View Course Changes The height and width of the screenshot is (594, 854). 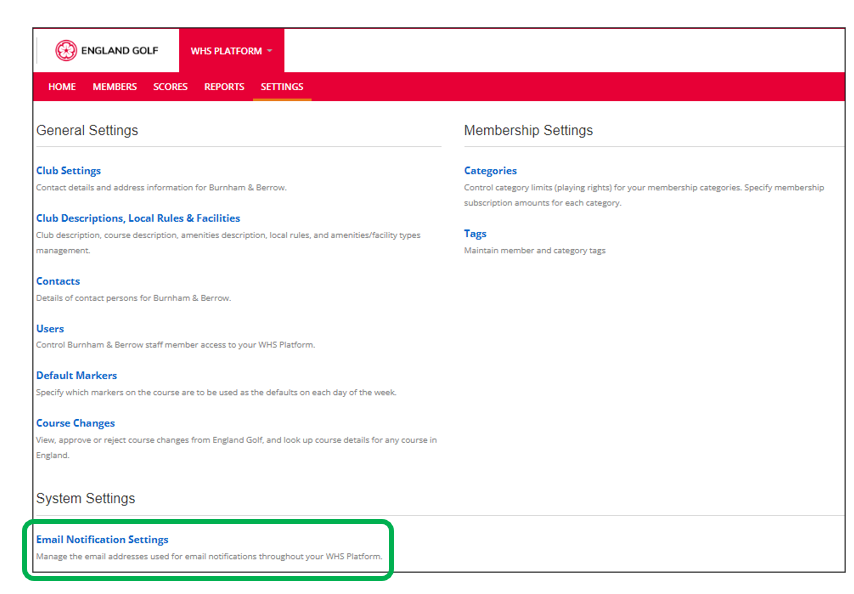(x=75, y=423)
